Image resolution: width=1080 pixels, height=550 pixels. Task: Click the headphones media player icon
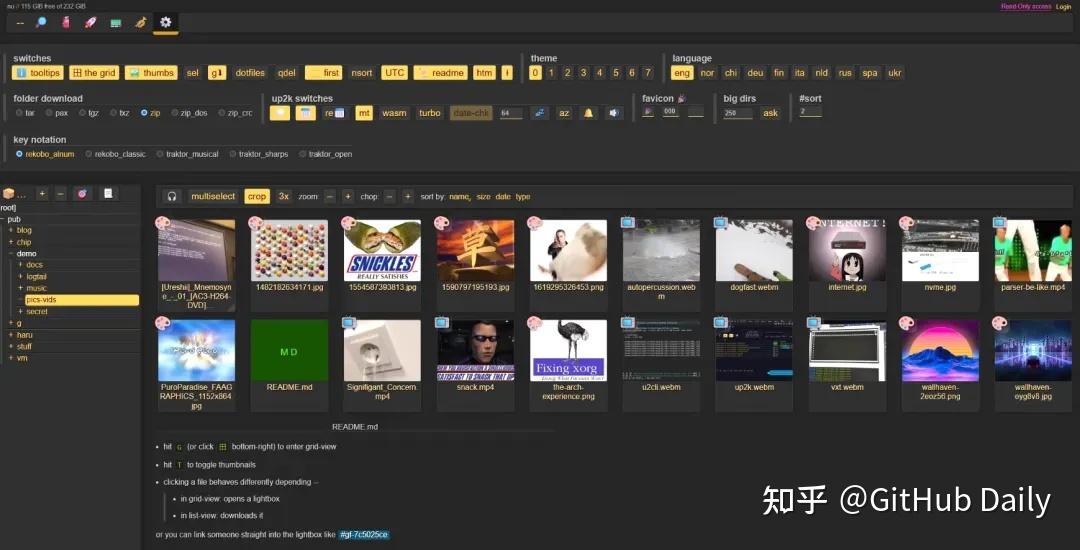click(x=172, y=197)
